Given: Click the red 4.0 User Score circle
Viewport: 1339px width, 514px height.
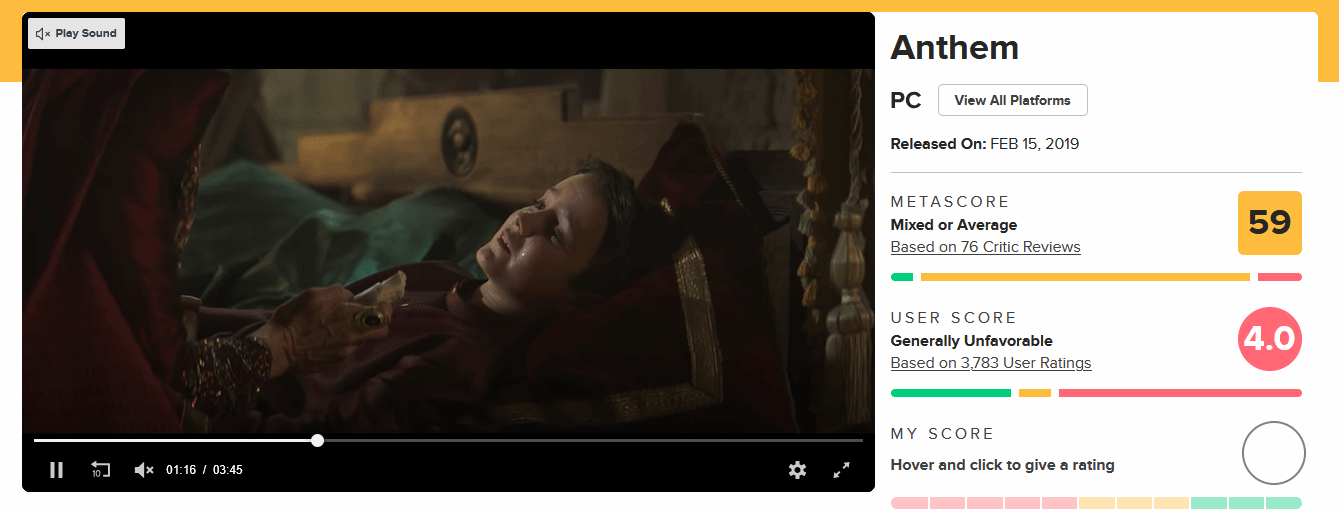Looking at the screenshot, I should tap(1270, 339).
